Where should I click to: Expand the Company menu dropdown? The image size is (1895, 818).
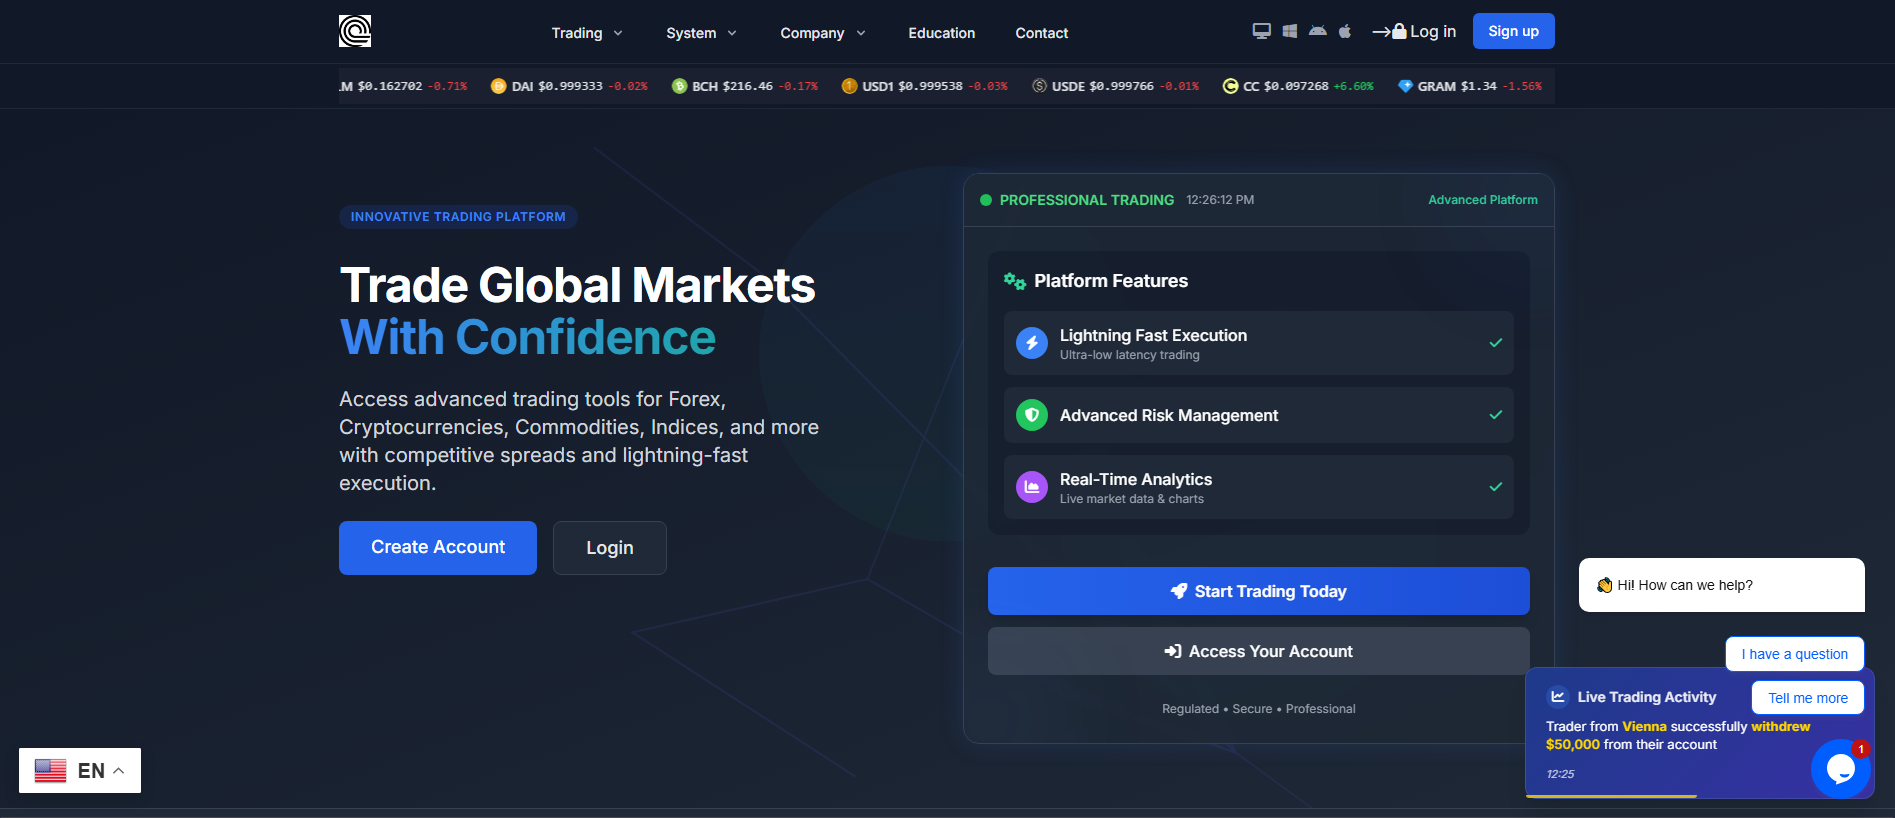823,33
